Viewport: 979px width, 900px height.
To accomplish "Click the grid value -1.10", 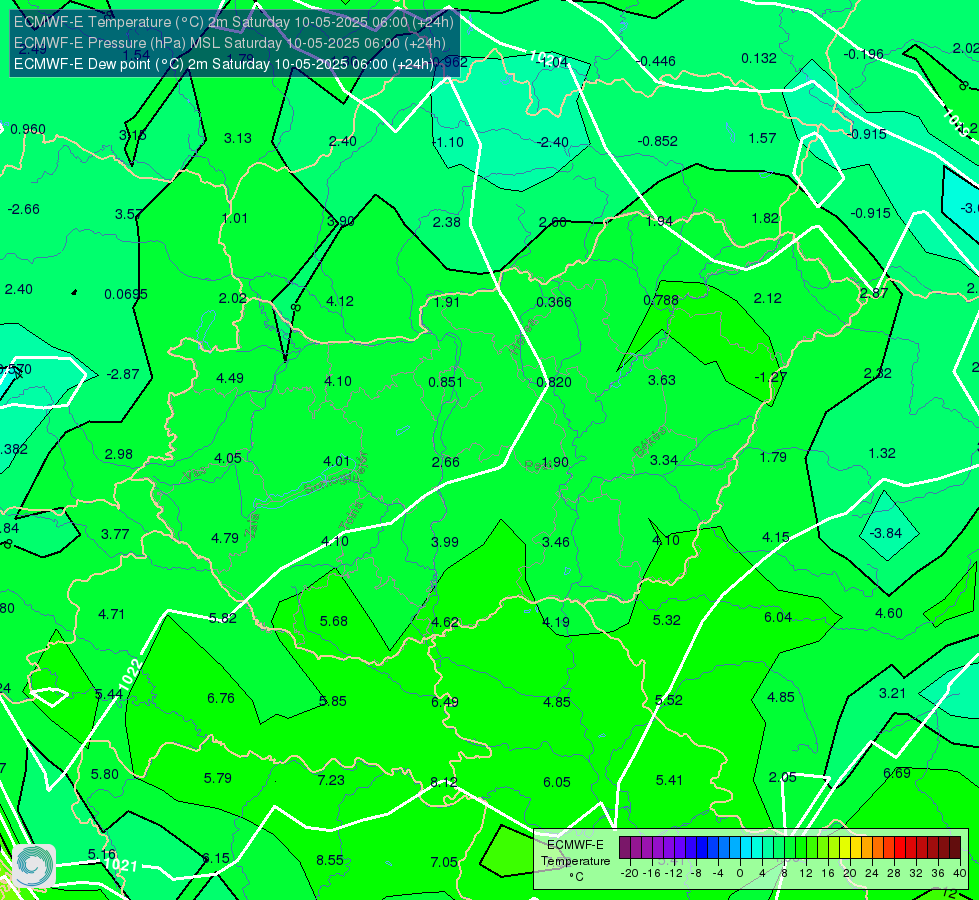I will (448, 142).
